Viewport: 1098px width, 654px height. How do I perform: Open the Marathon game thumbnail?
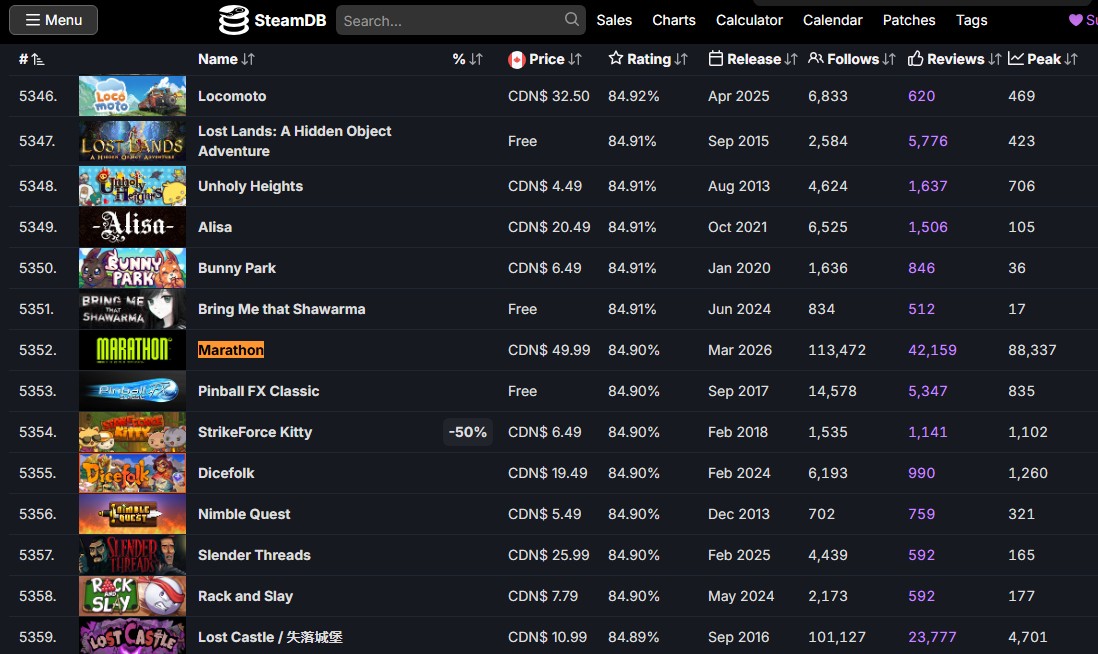click(132, 350)
